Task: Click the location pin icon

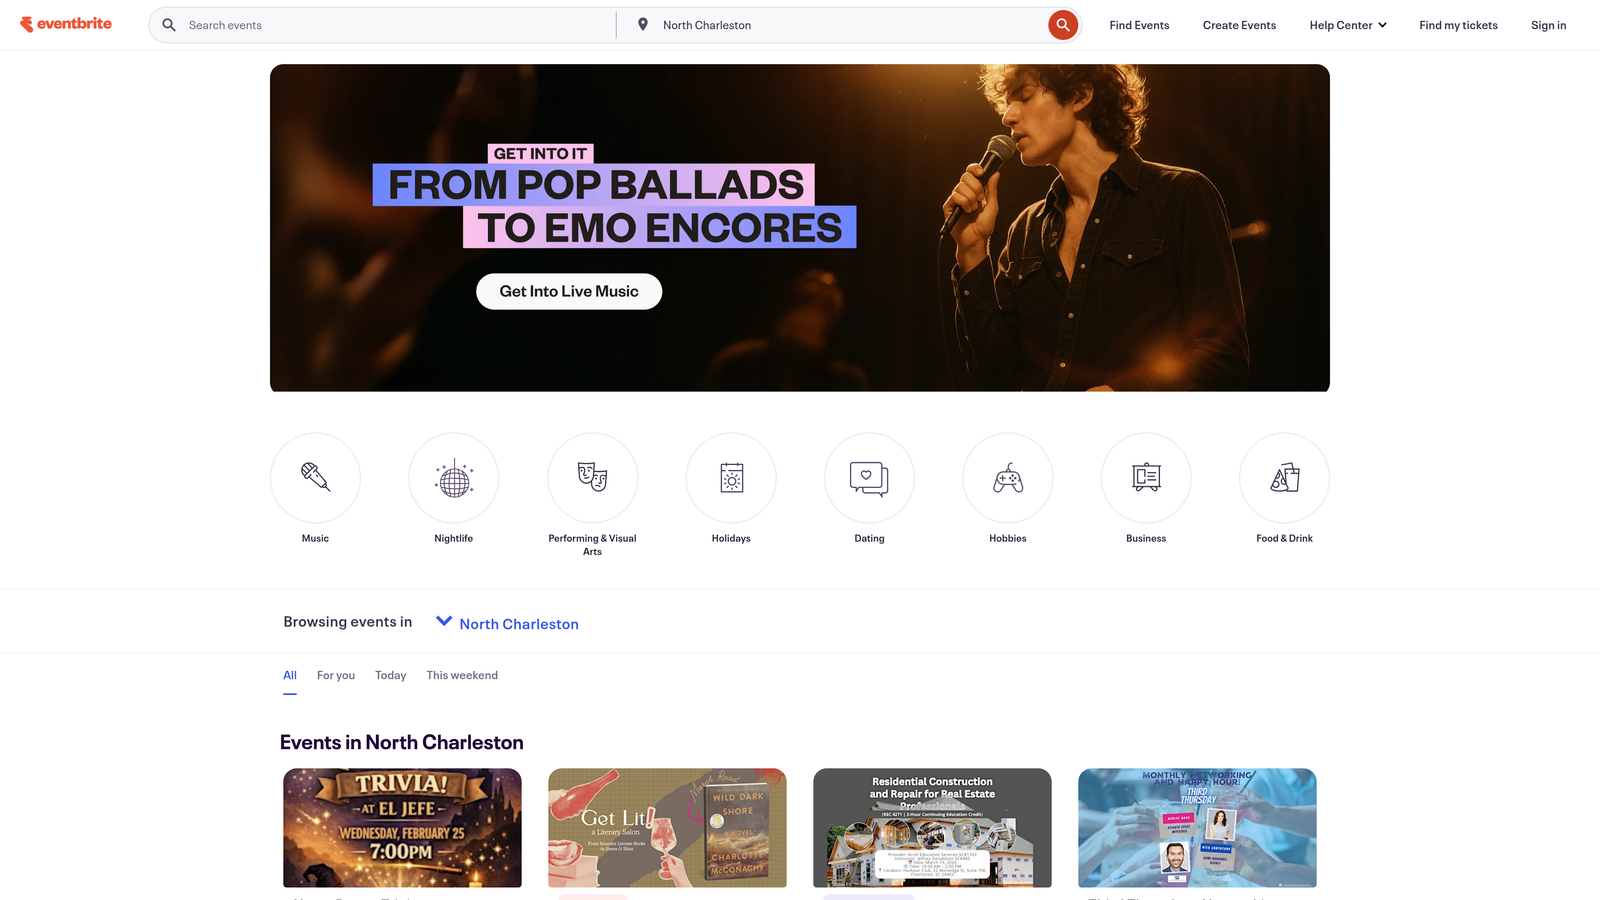Action: [643, 24]
